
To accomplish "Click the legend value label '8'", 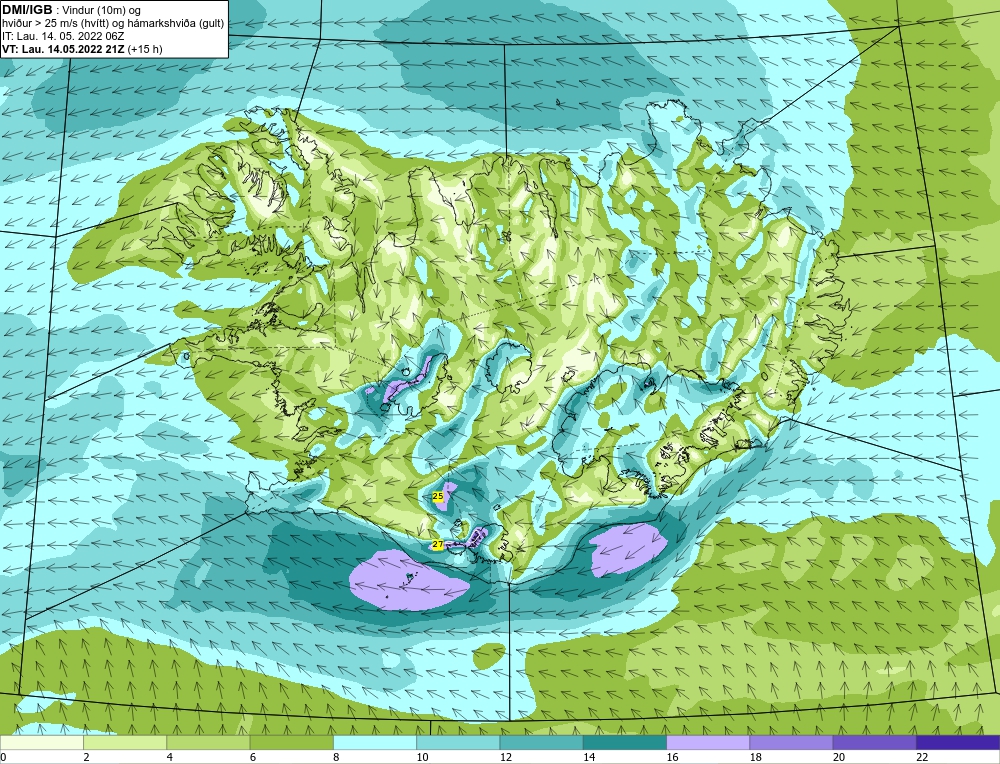I will pos(336,757).
